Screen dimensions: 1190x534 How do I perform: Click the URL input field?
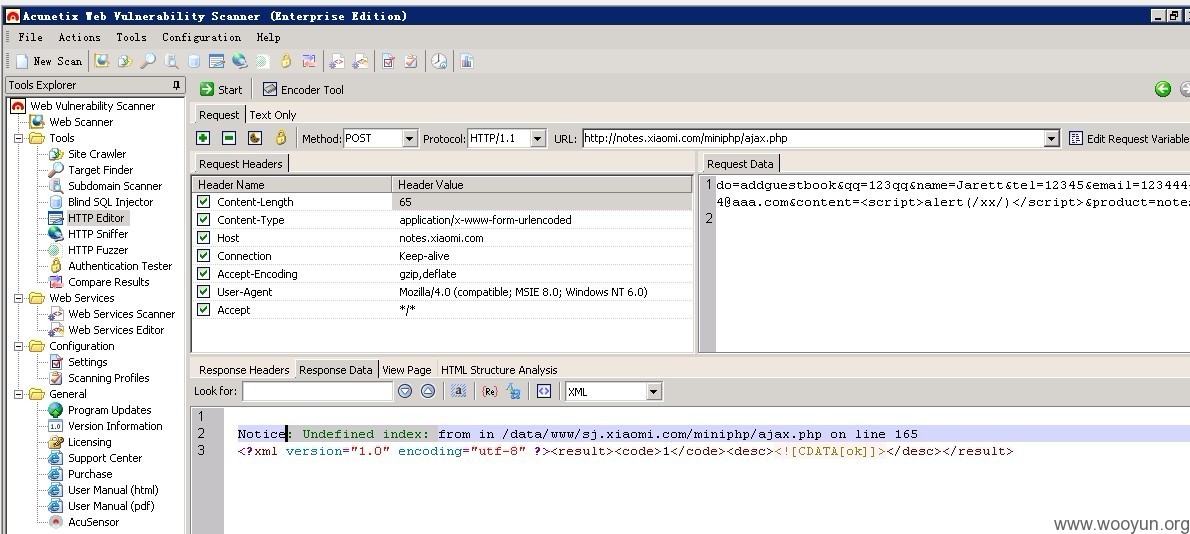(x=813, y=138)
